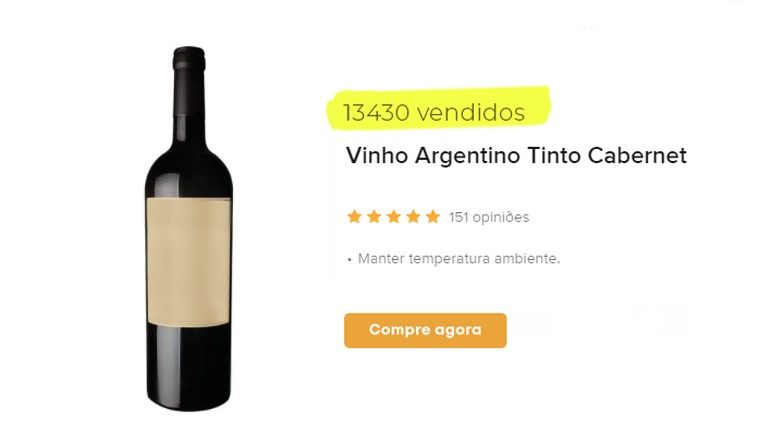Click the word Vinho in product title

point(377,156)
